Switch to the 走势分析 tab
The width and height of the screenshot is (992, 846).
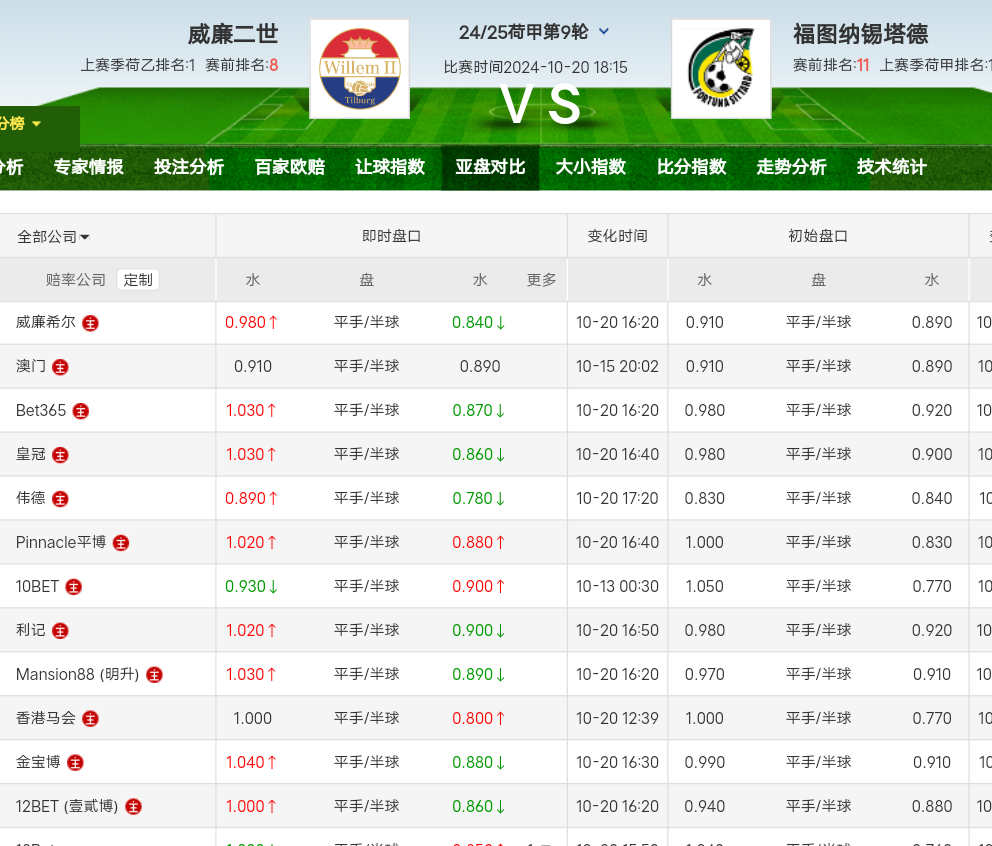(x=791, y=167)
